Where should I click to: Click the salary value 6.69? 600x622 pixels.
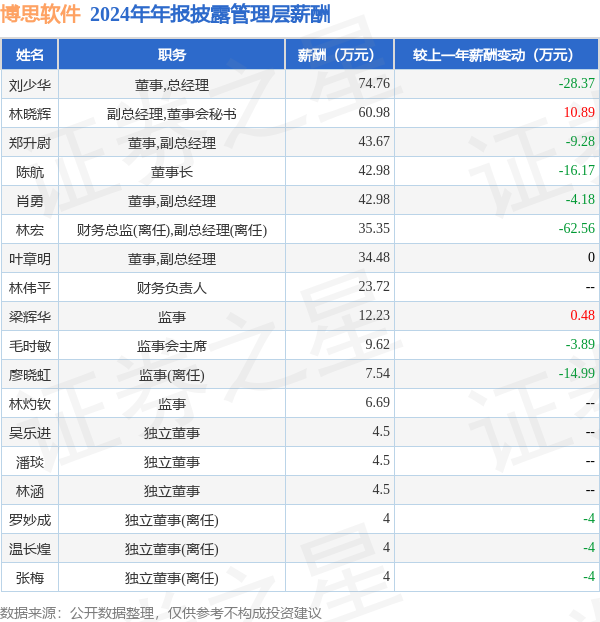(x=378, y=402)
